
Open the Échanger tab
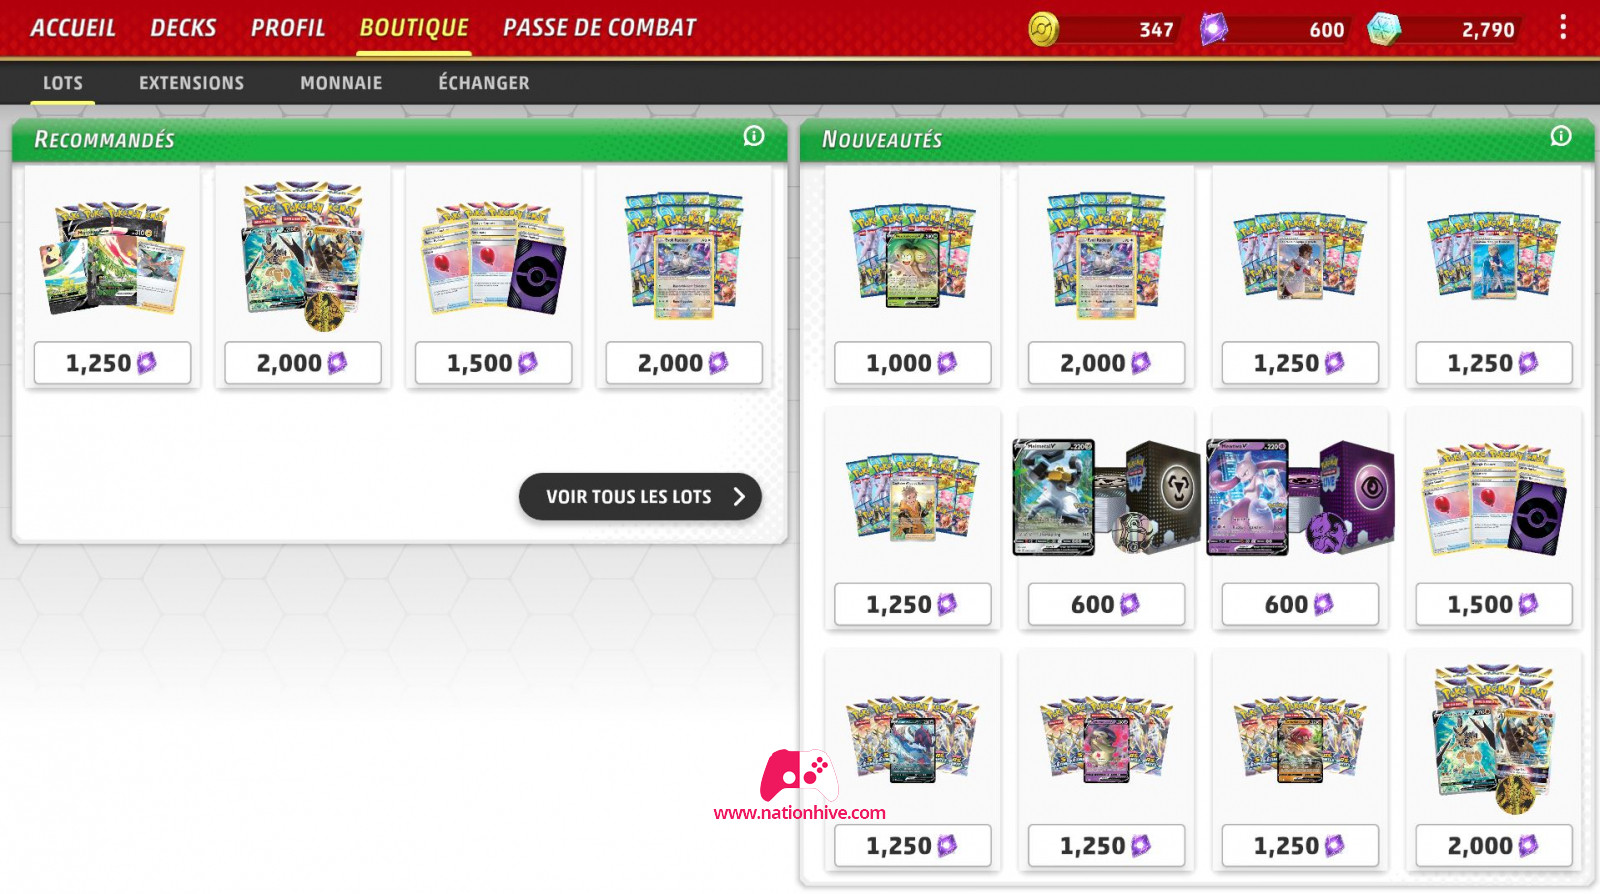pos(484,83)
